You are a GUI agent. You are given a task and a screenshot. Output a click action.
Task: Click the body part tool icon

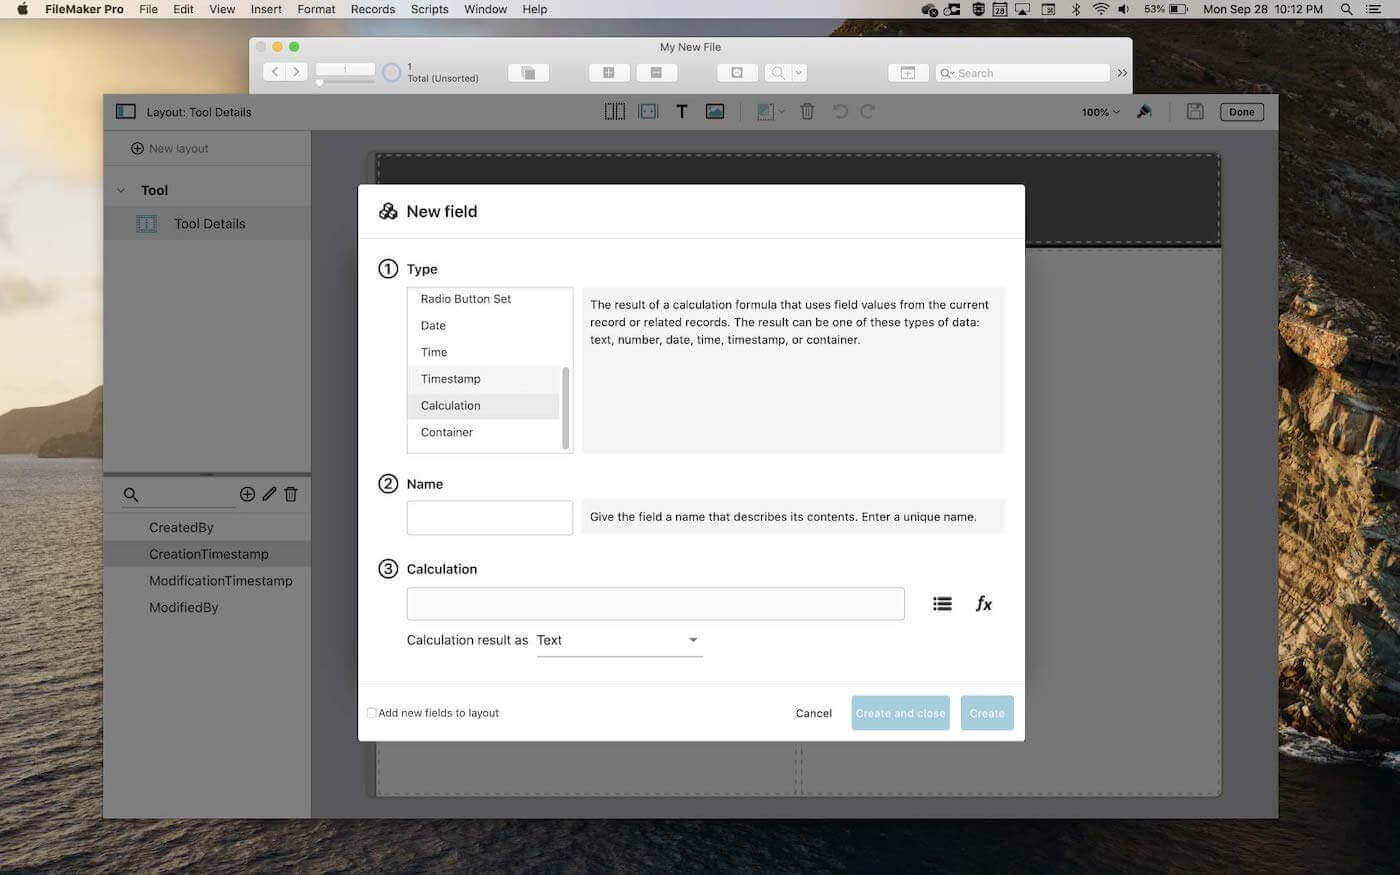coord(648,112)
